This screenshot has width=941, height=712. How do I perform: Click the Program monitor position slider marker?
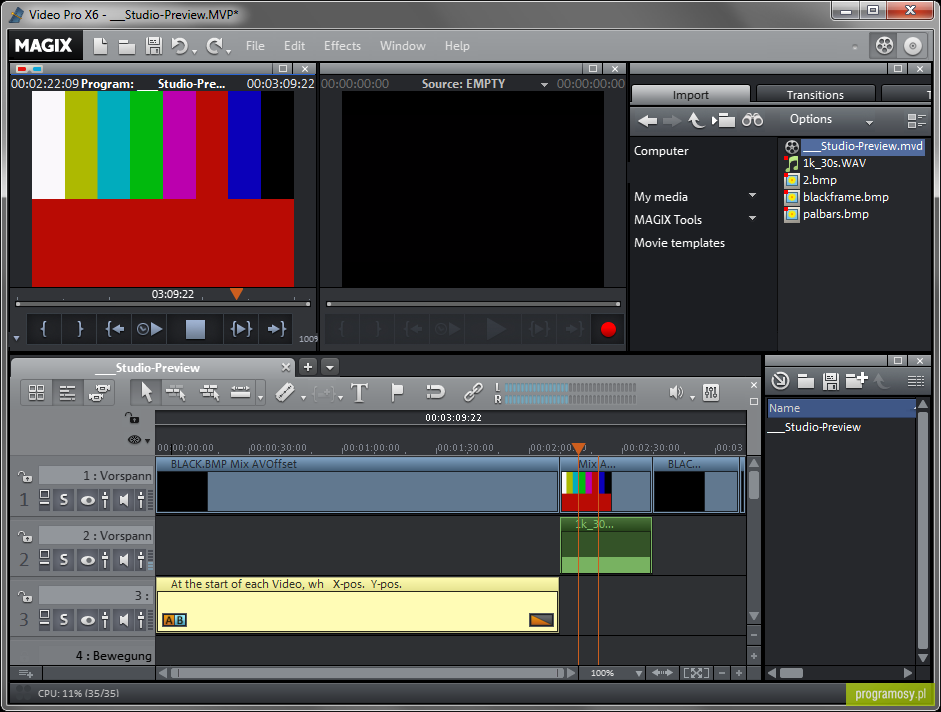coord(236,294)
